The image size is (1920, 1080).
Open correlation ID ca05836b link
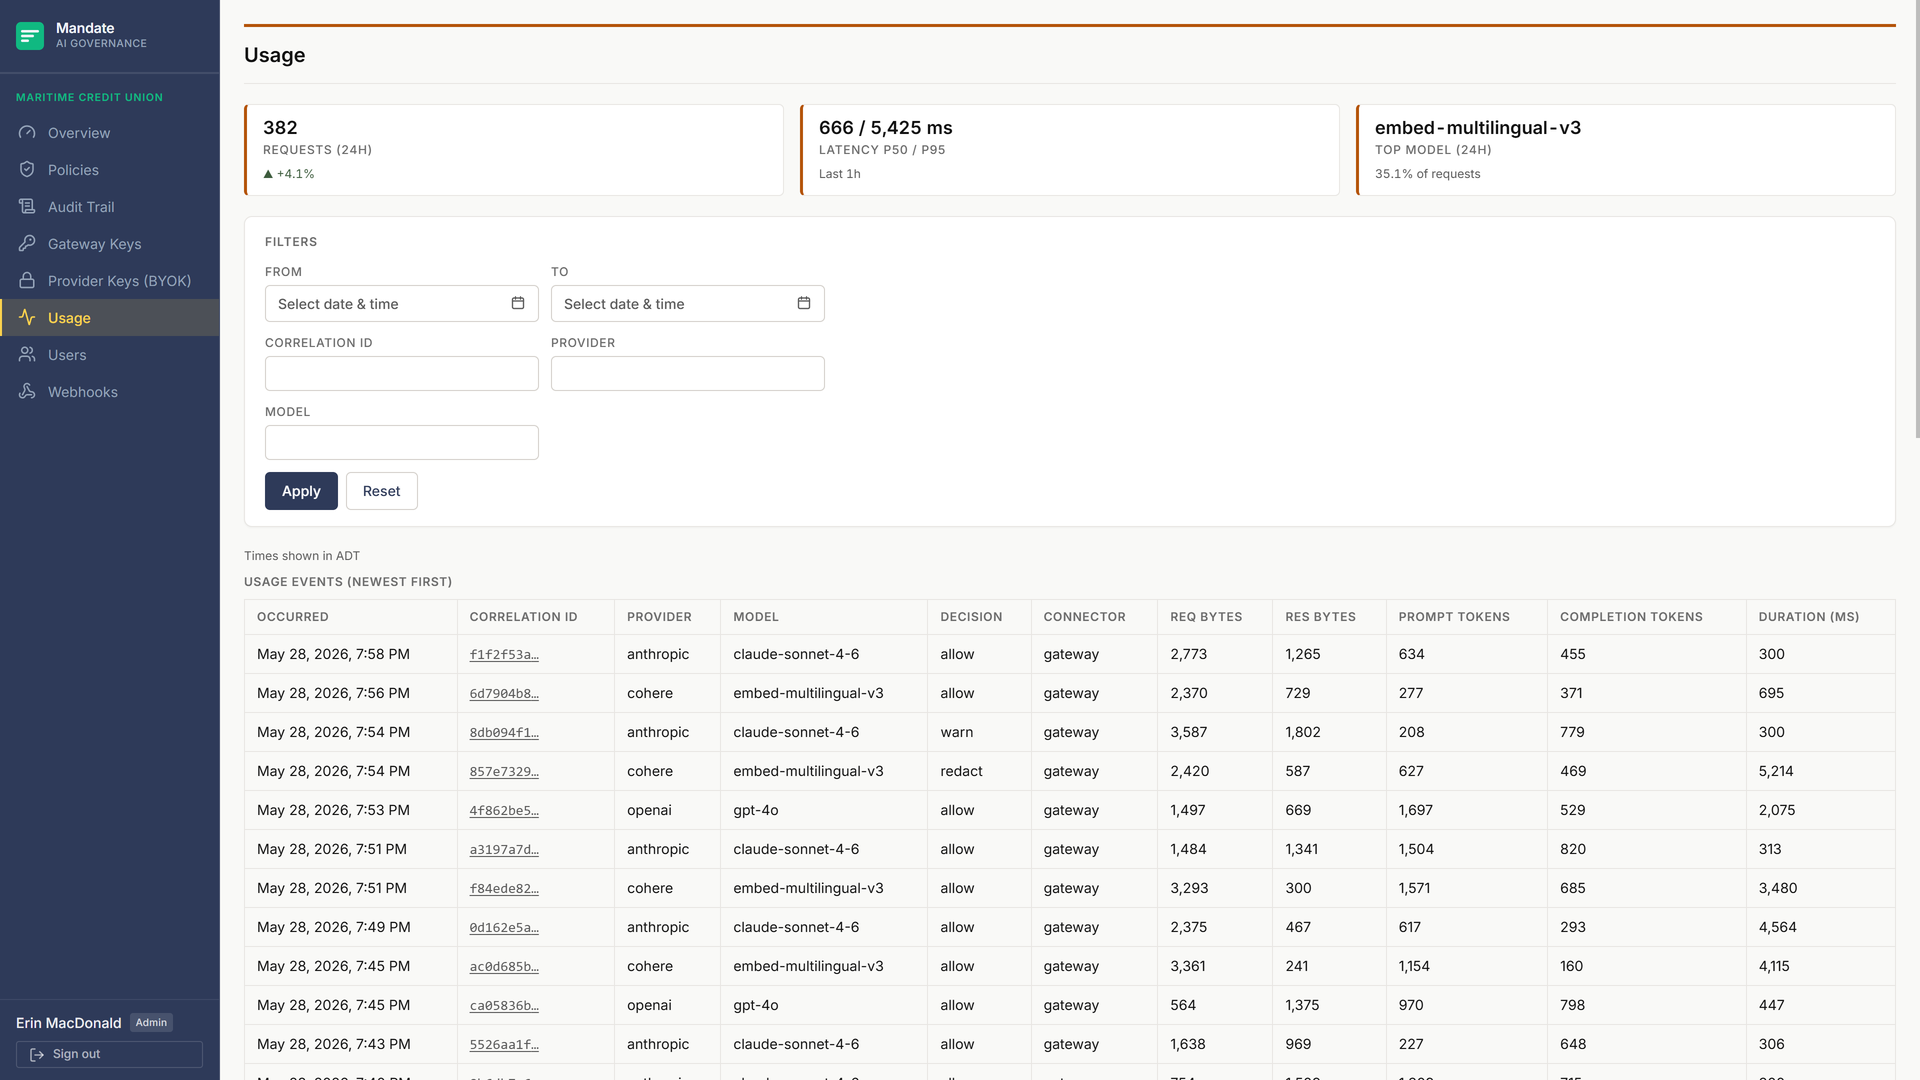coord(504,1006)
